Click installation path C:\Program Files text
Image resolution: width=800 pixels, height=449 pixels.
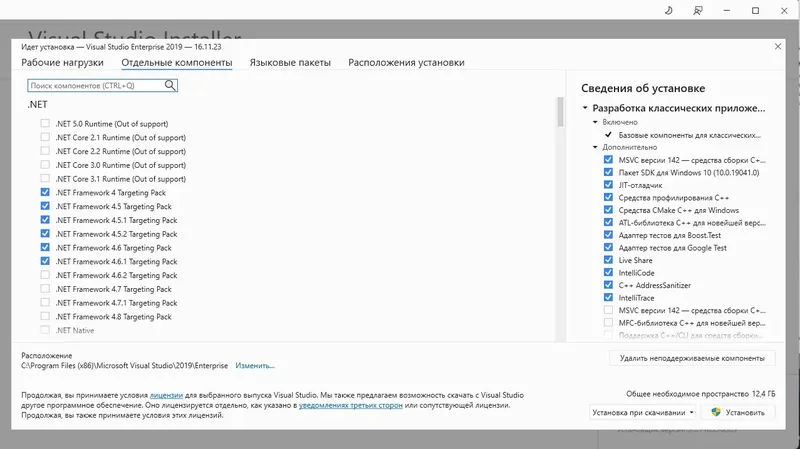coord(124,365)
